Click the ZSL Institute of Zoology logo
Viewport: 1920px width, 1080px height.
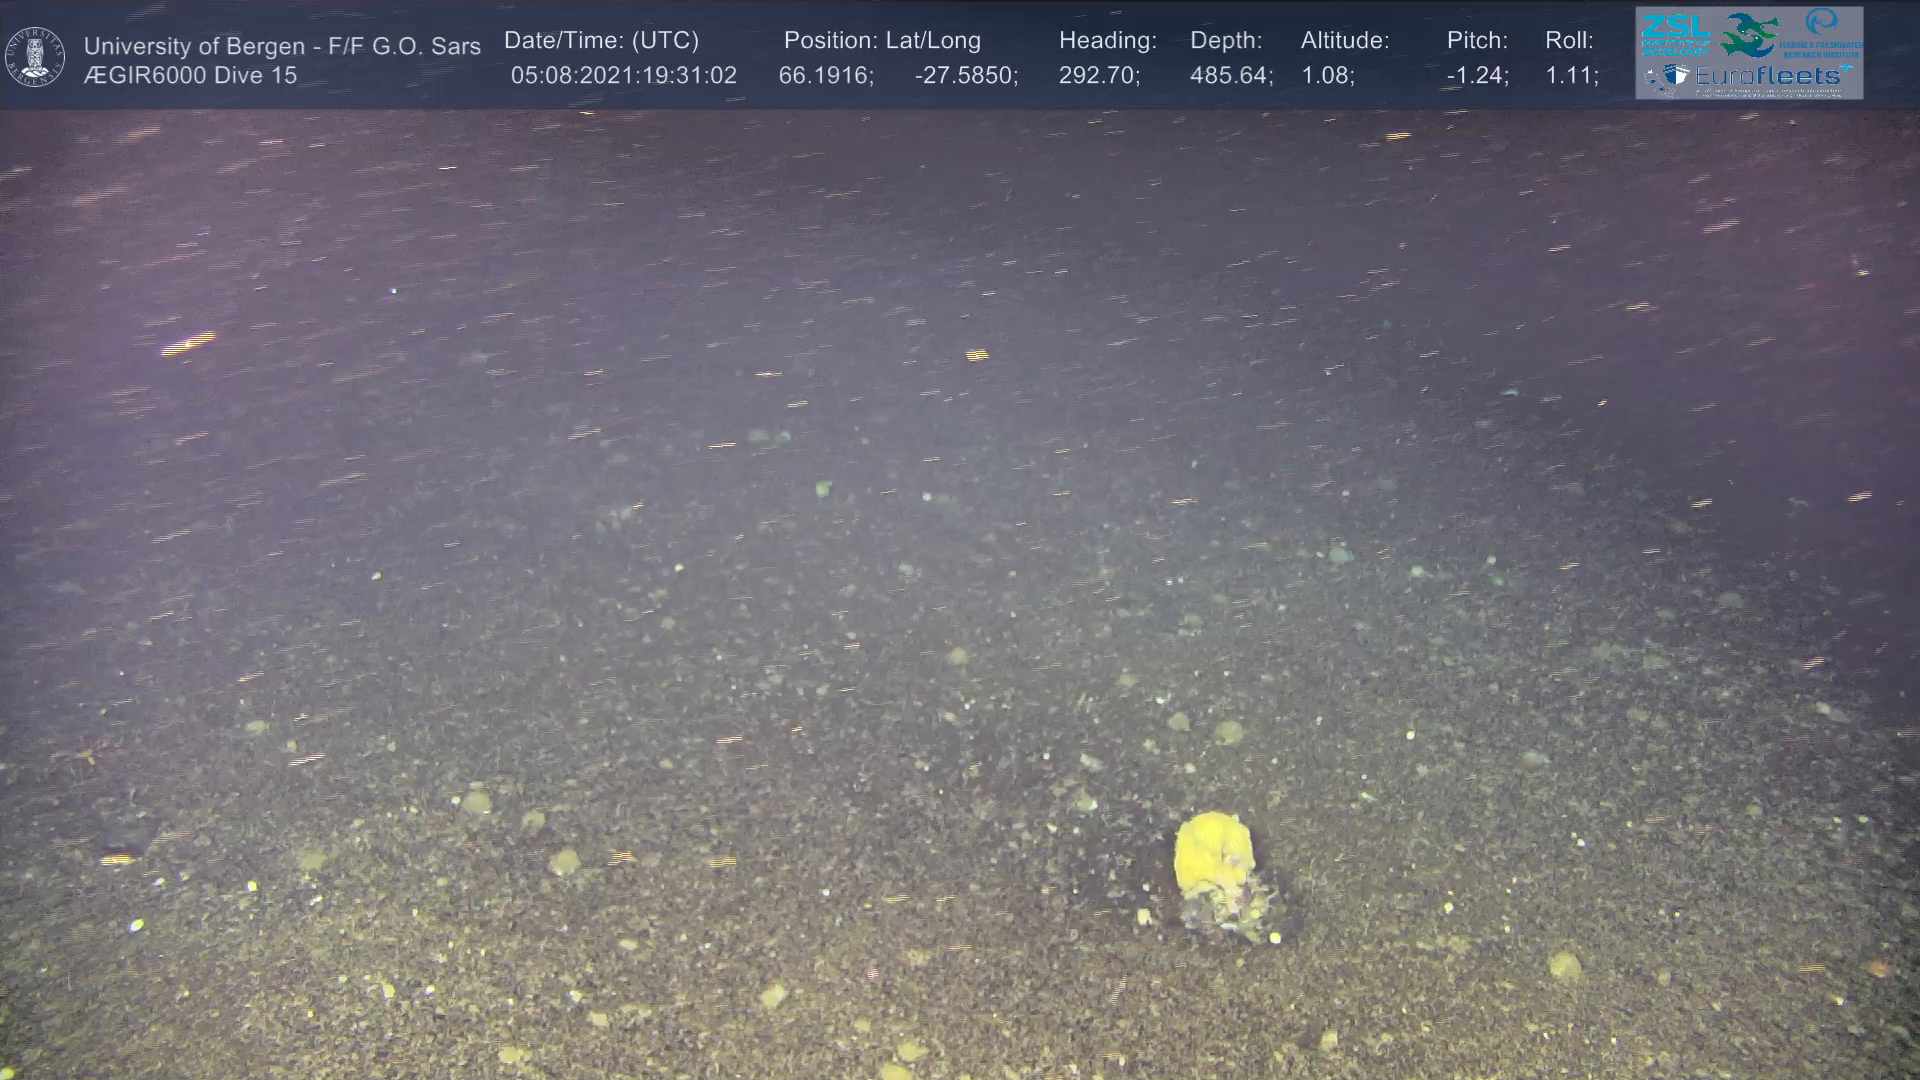[1675, 33]
